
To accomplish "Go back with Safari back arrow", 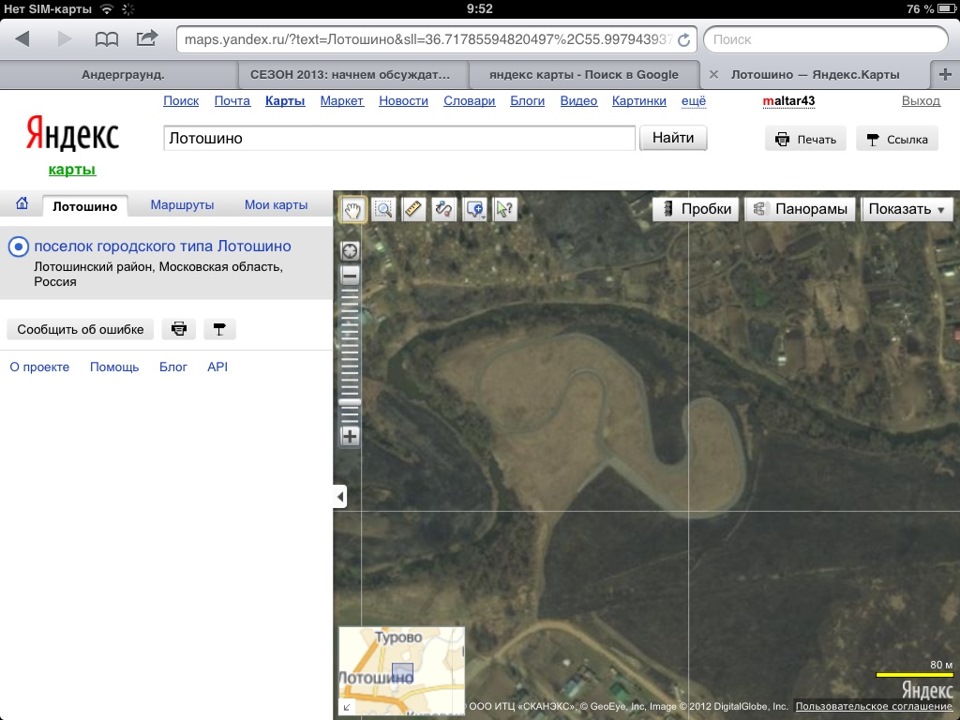I will tap(23, 39).
